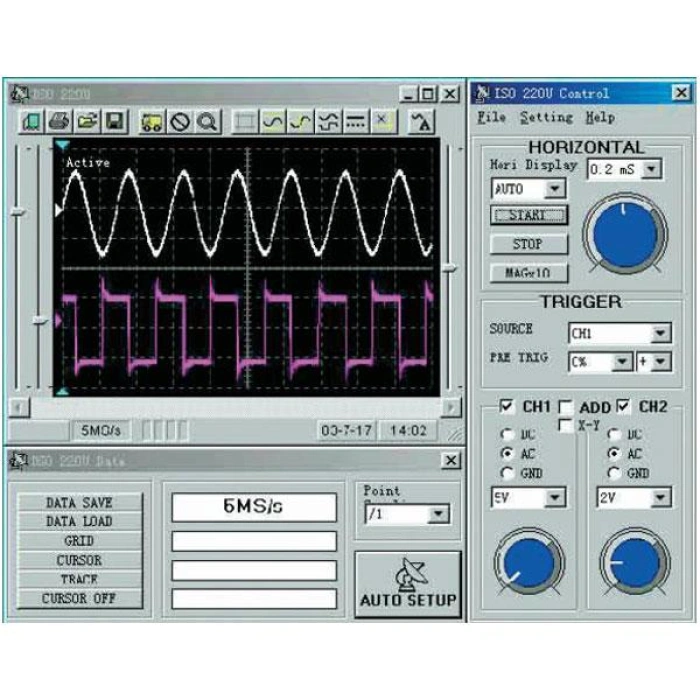
Task: Click the right-side vertical trigger level slider
Action: pyautogui.click(x=450, y=268)
